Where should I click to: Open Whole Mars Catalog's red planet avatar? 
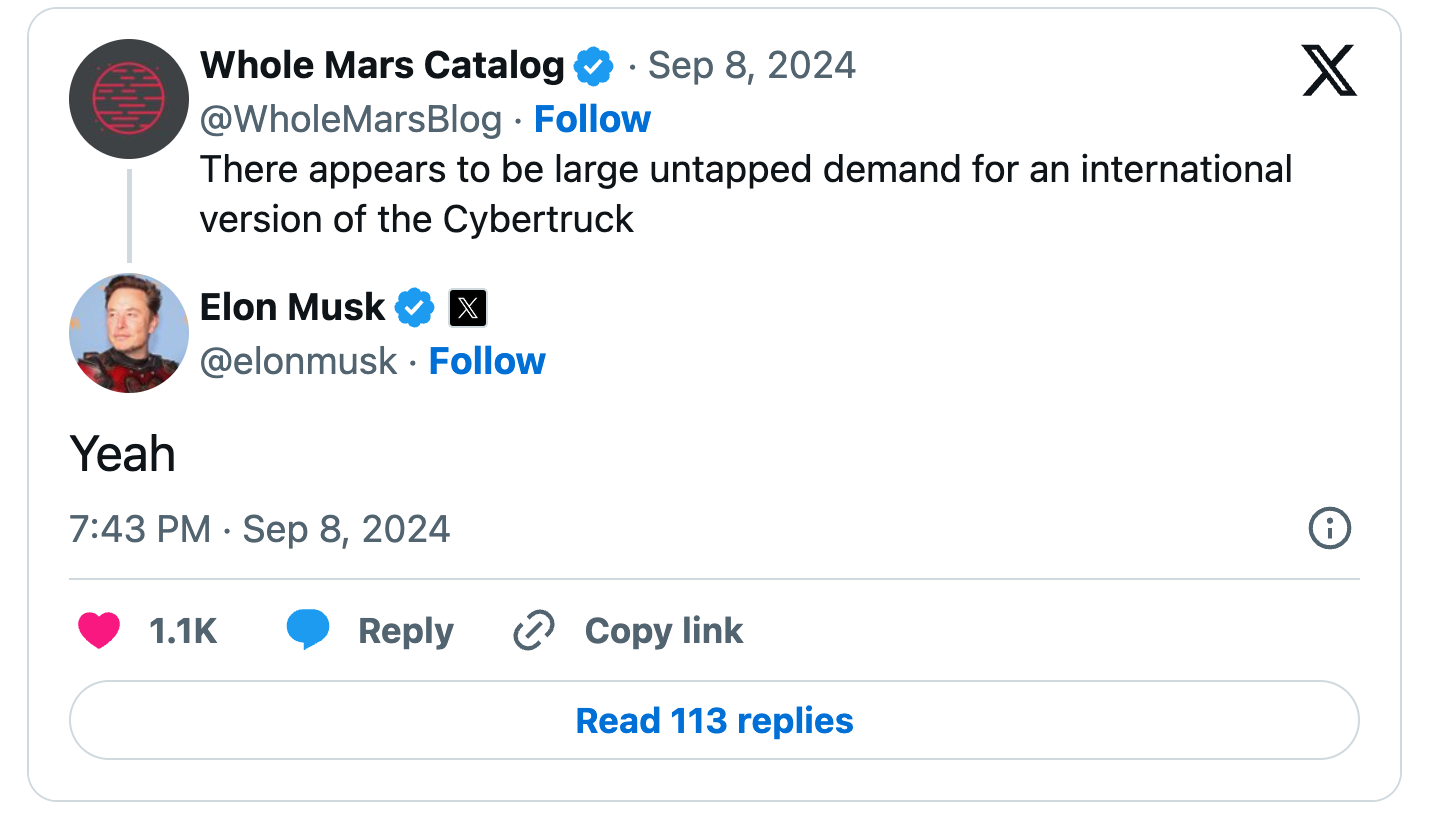click(x=129, y=99)
